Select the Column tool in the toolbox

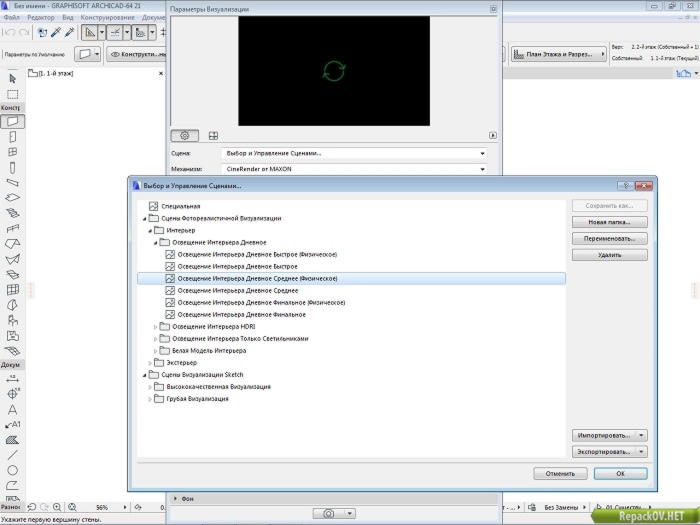coord(12,167)
